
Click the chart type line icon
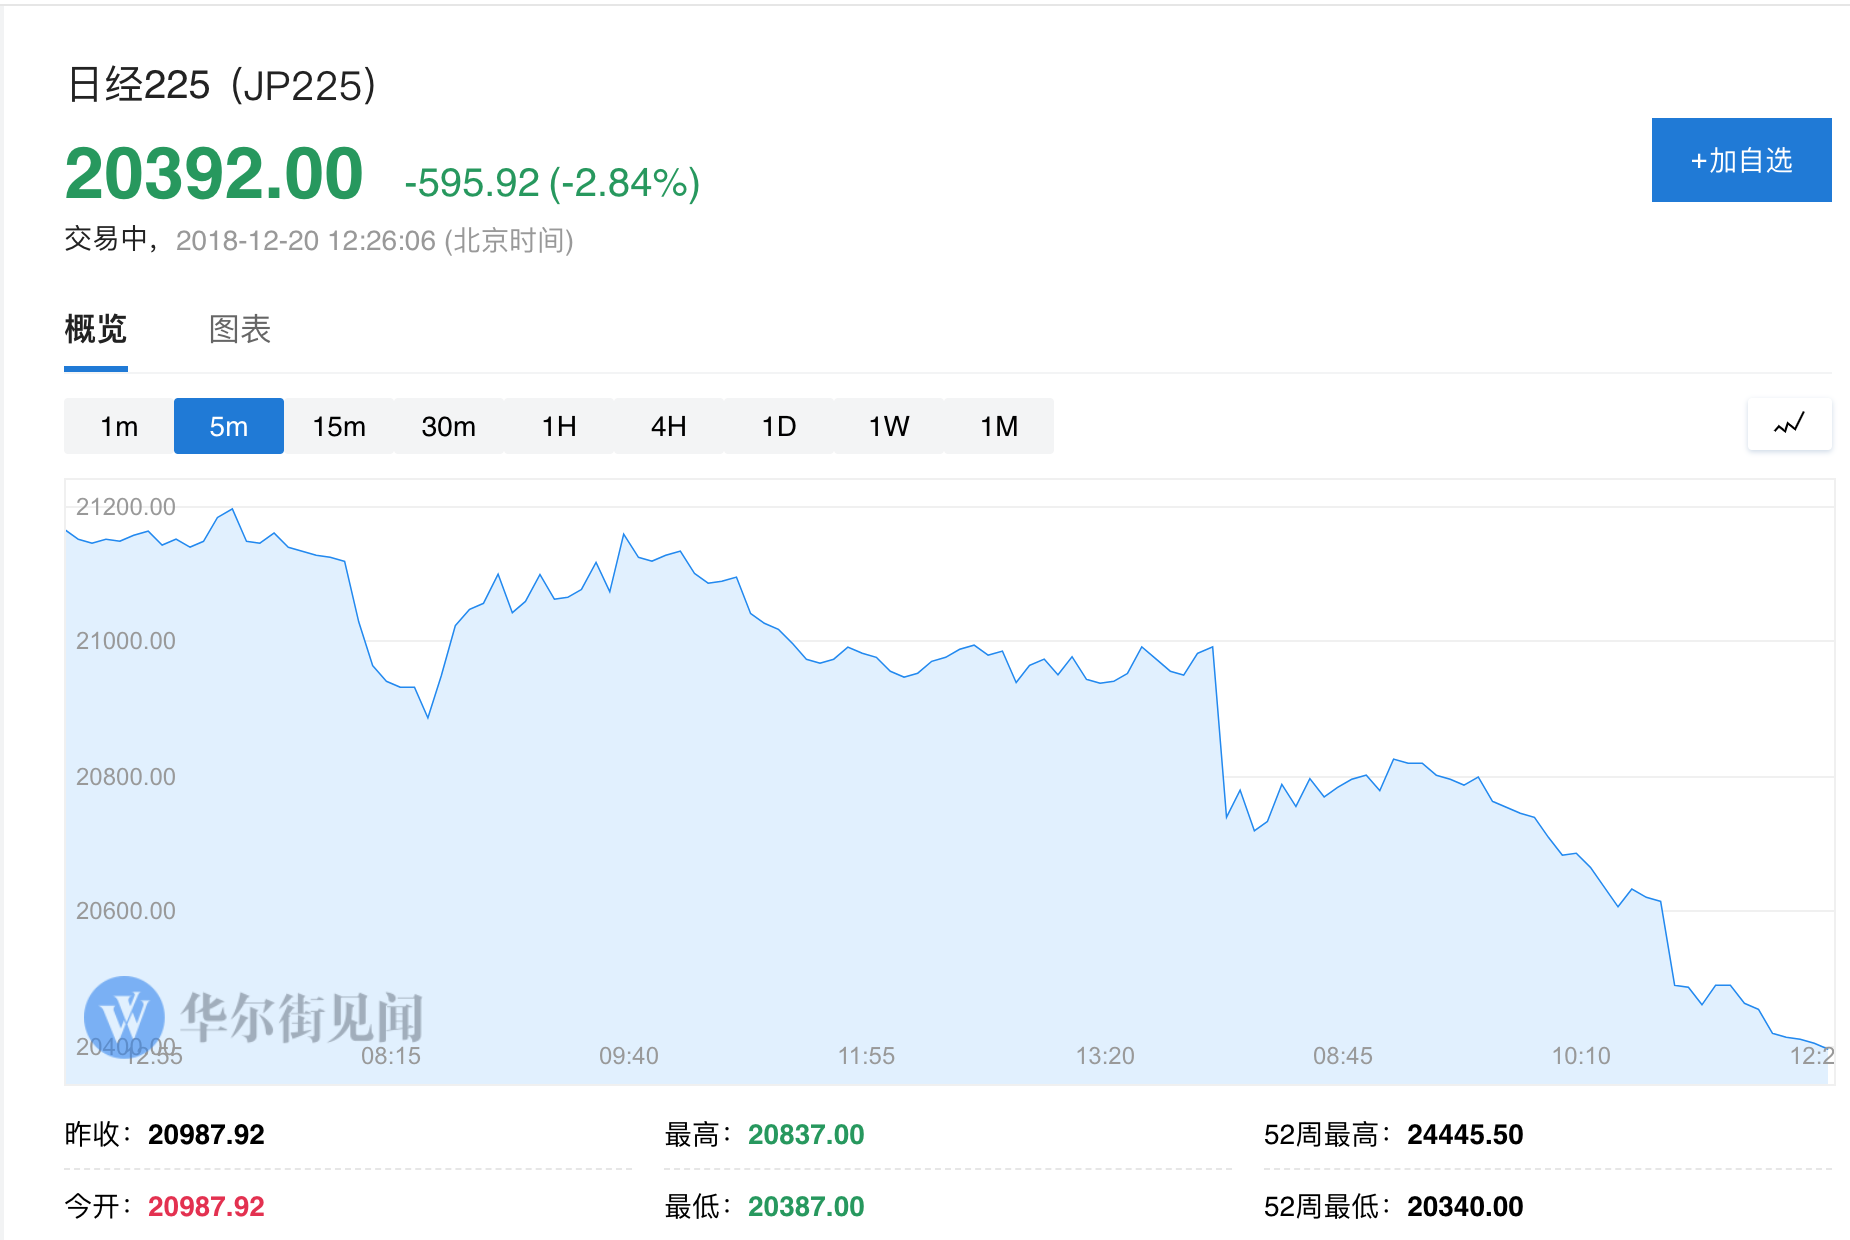click(1789, 424)
